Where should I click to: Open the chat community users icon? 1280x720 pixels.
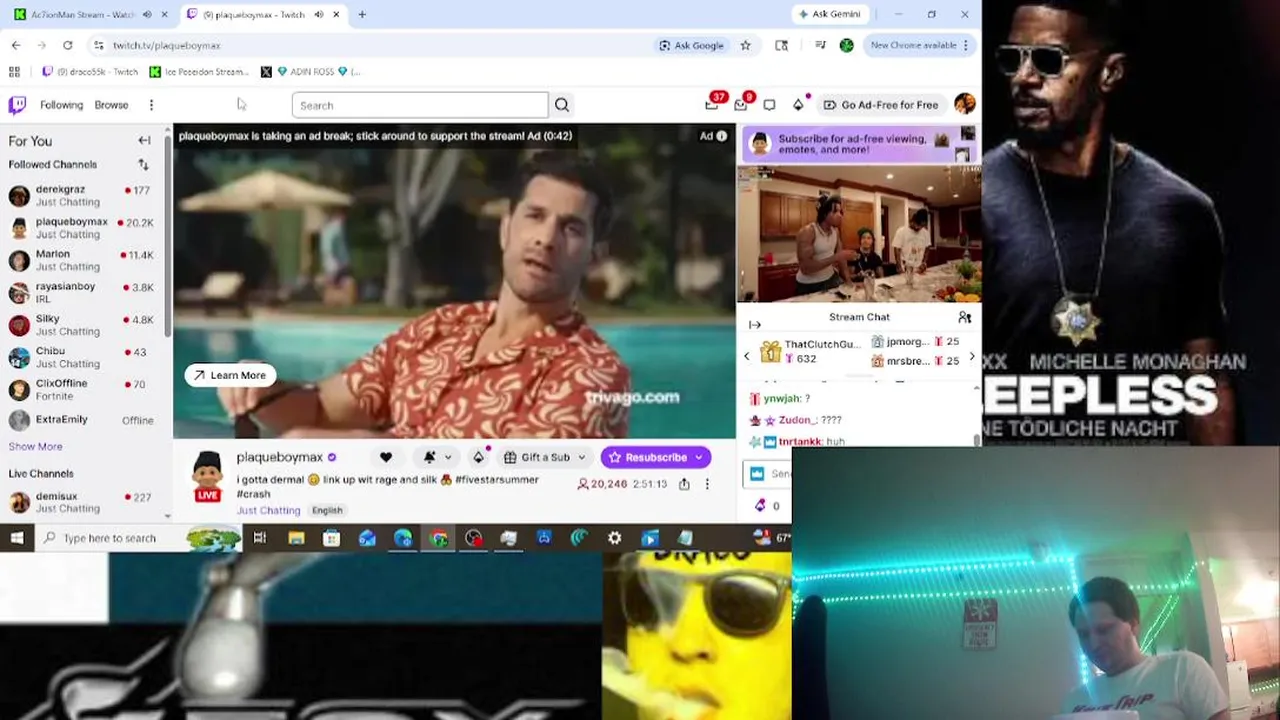(x=965, y=317)
